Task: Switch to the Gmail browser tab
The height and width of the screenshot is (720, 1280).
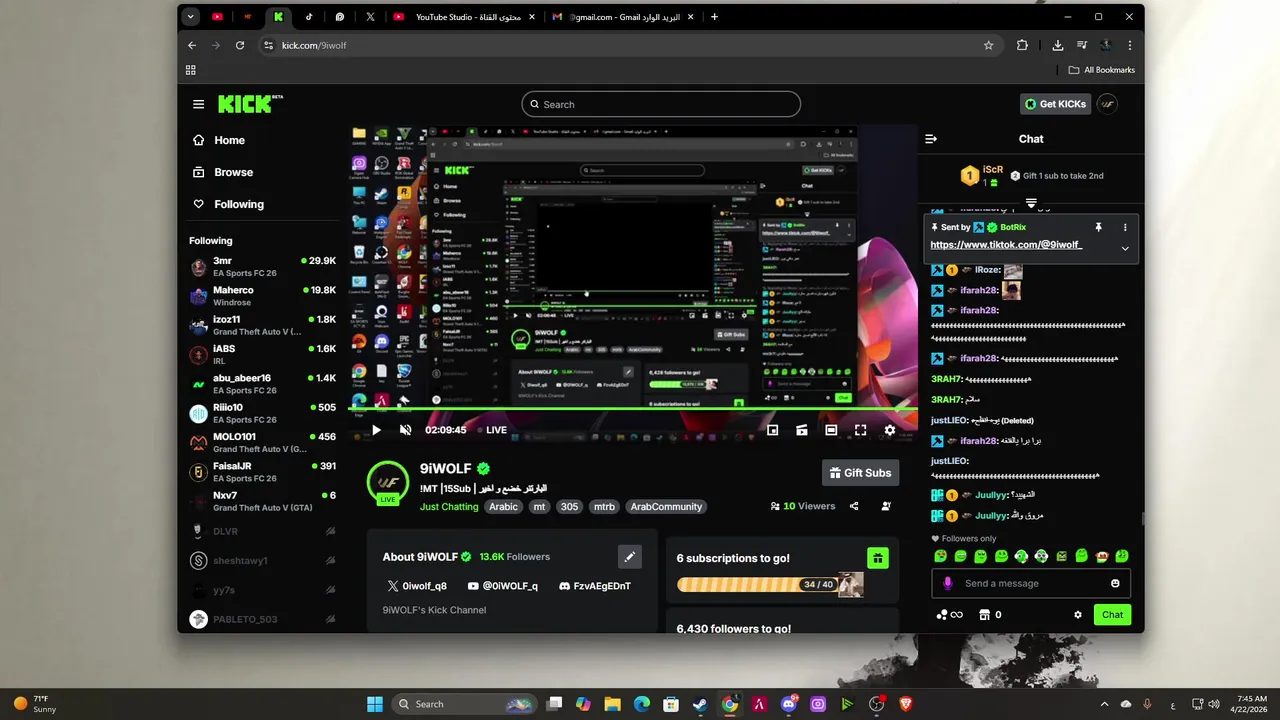Action: pos(624,17)
